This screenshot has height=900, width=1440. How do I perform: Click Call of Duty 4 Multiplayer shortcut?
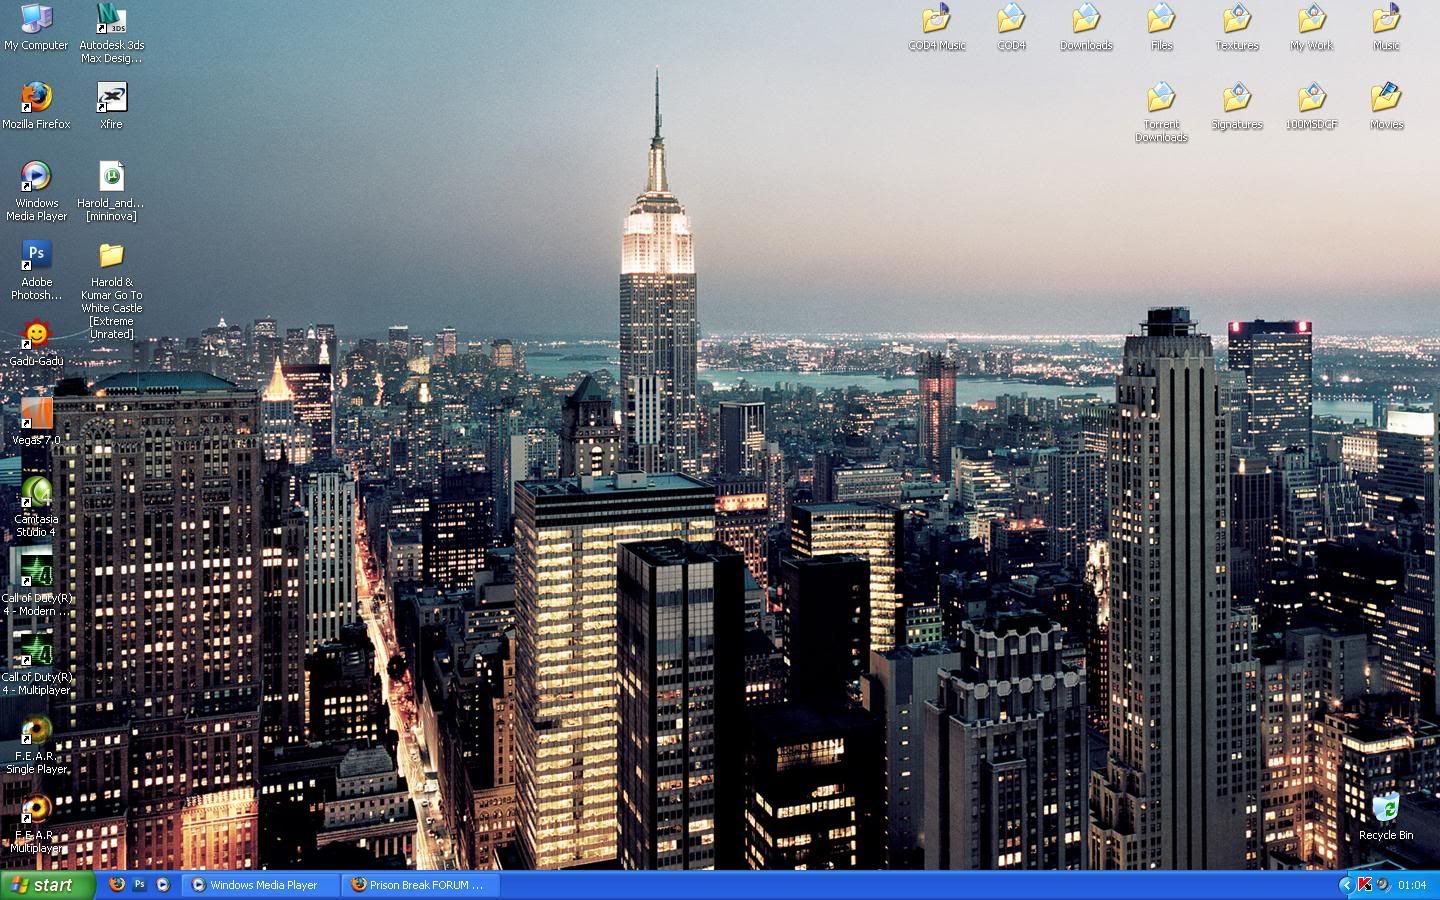pyautogui.click(x=36, y=651)
